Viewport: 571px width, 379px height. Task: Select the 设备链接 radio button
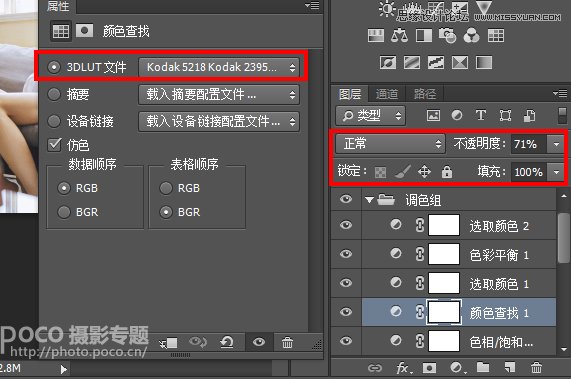[54, 121]
